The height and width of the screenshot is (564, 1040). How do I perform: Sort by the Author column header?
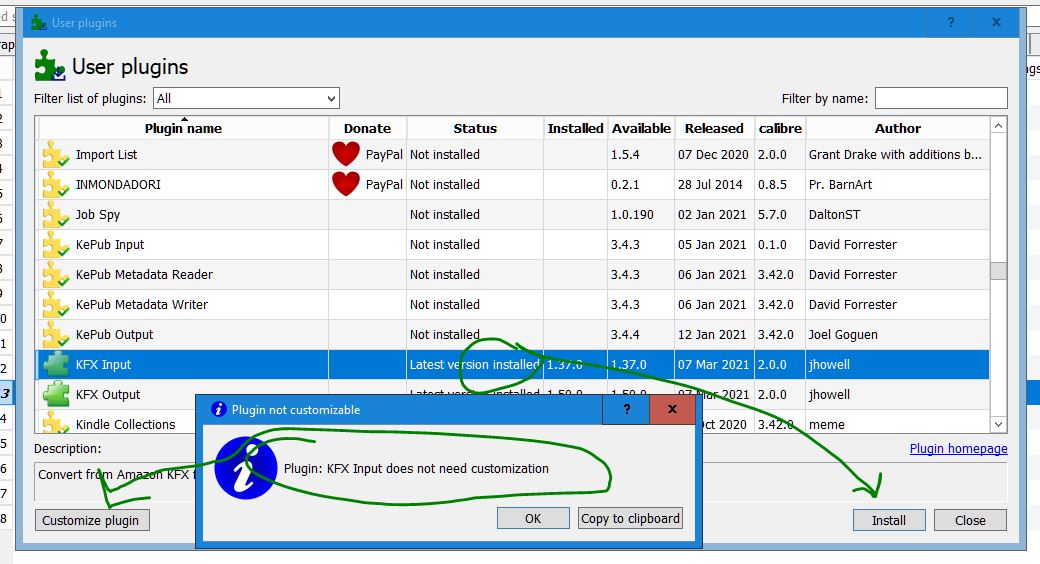coord(897,128)
